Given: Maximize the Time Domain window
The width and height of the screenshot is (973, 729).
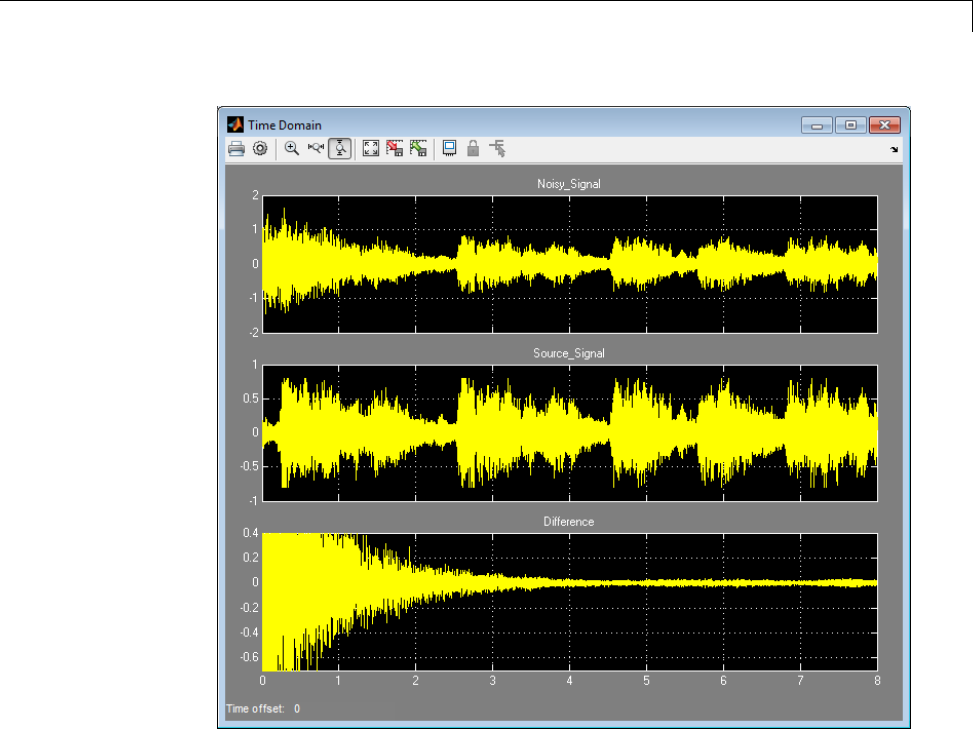Looking at the screenshot, I should click(x=850, y=125).
